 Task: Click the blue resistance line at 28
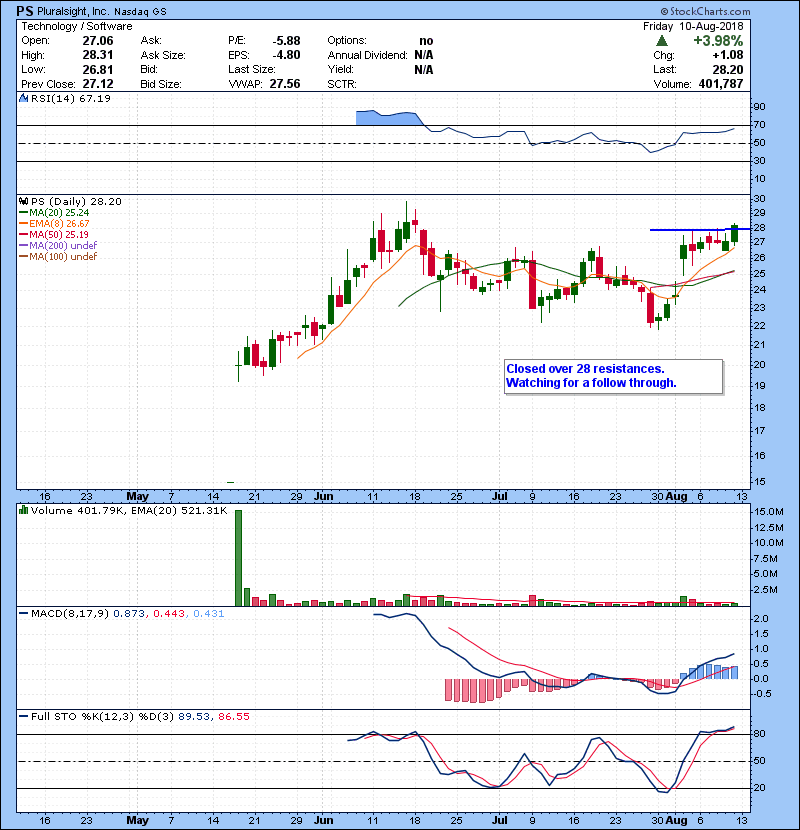tap(699, 229)
